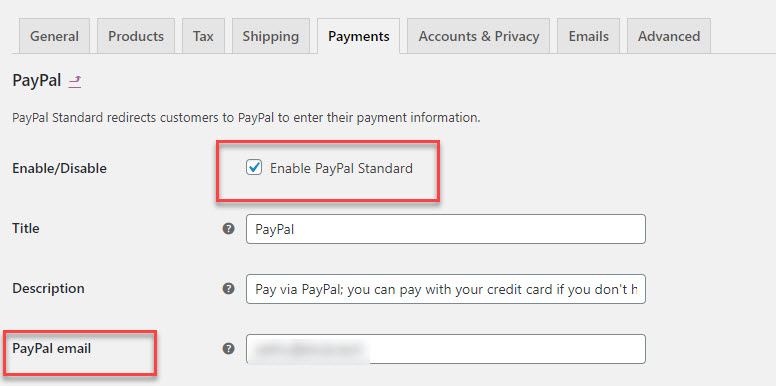Screen dimensions: 776x386
Task: Click the help icon next to PayPal email
Action: [x=228, y=349]
